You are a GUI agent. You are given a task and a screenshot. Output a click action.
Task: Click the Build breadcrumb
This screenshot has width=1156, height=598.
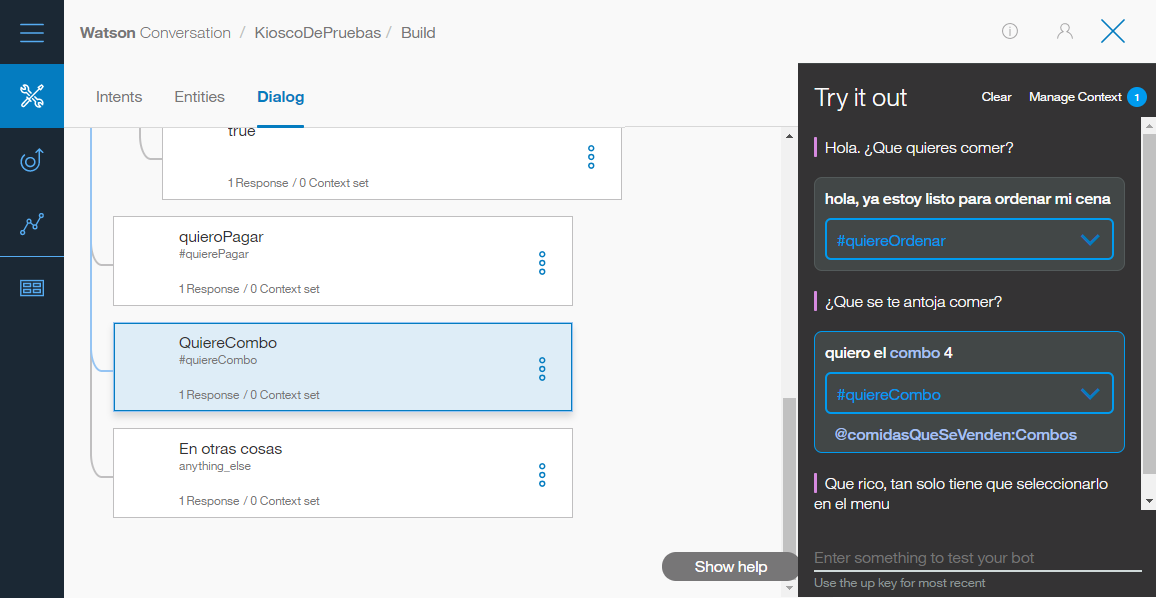click(418, 33)
